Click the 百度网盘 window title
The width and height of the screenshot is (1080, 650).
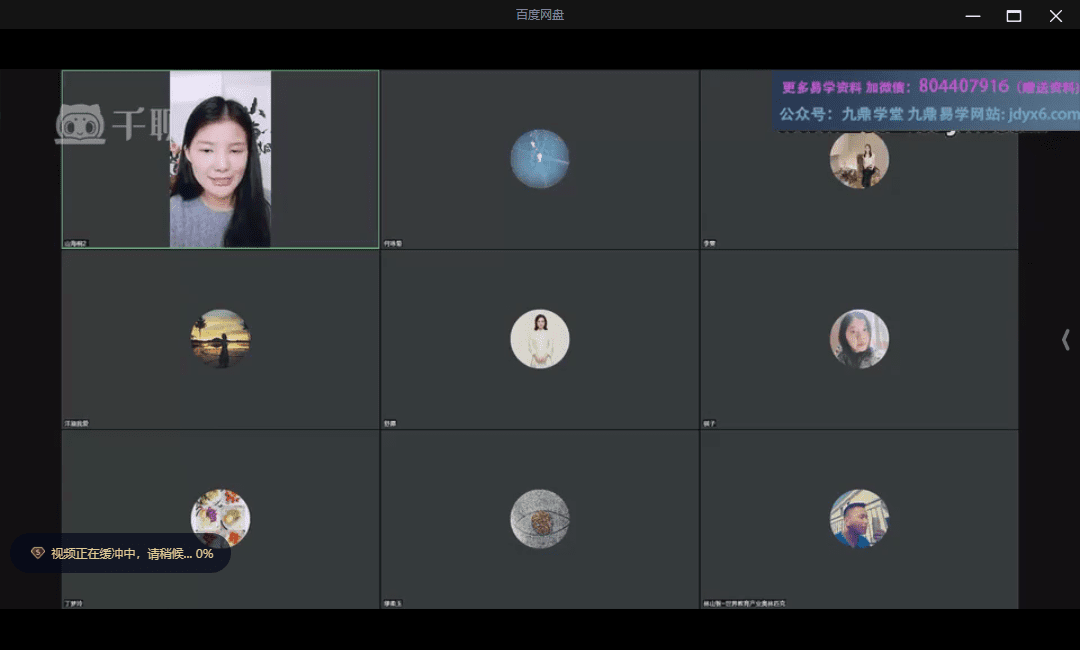pyautogui.click(x=540, y=14)
